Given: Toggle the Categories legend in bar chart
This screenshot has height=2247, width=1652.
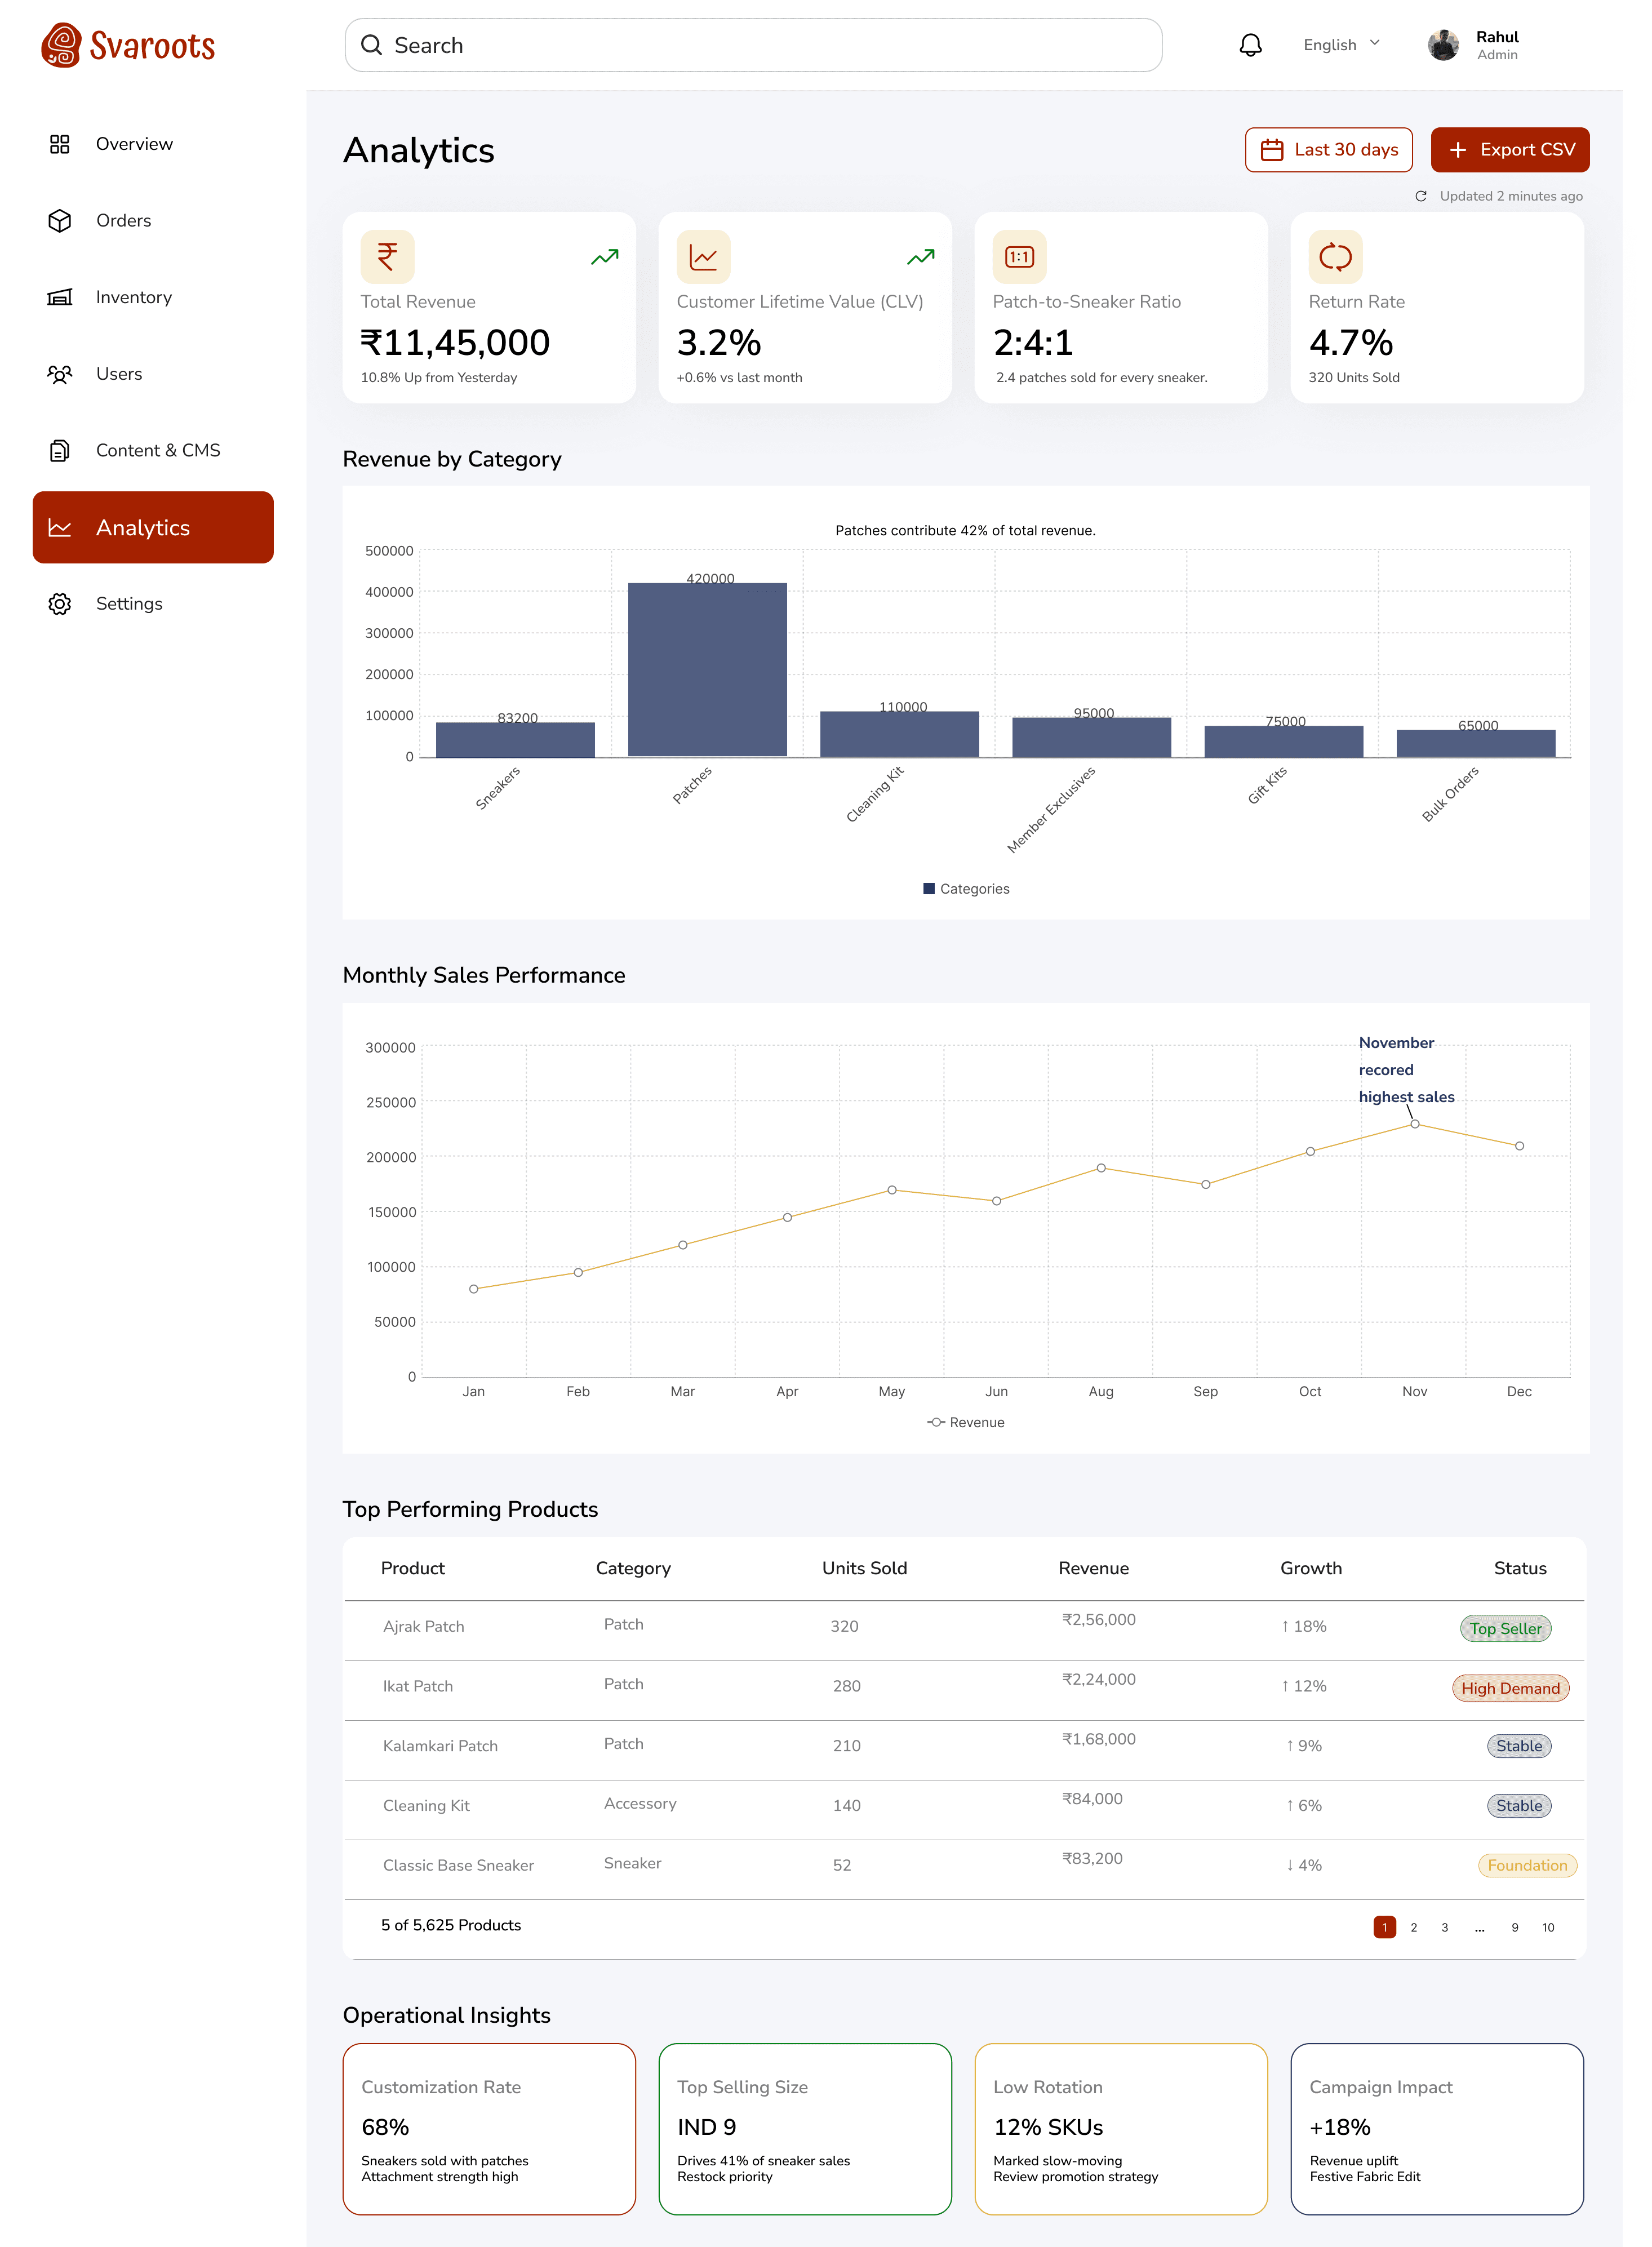Looking at the screenshot, I should click(x=966, y=889).
